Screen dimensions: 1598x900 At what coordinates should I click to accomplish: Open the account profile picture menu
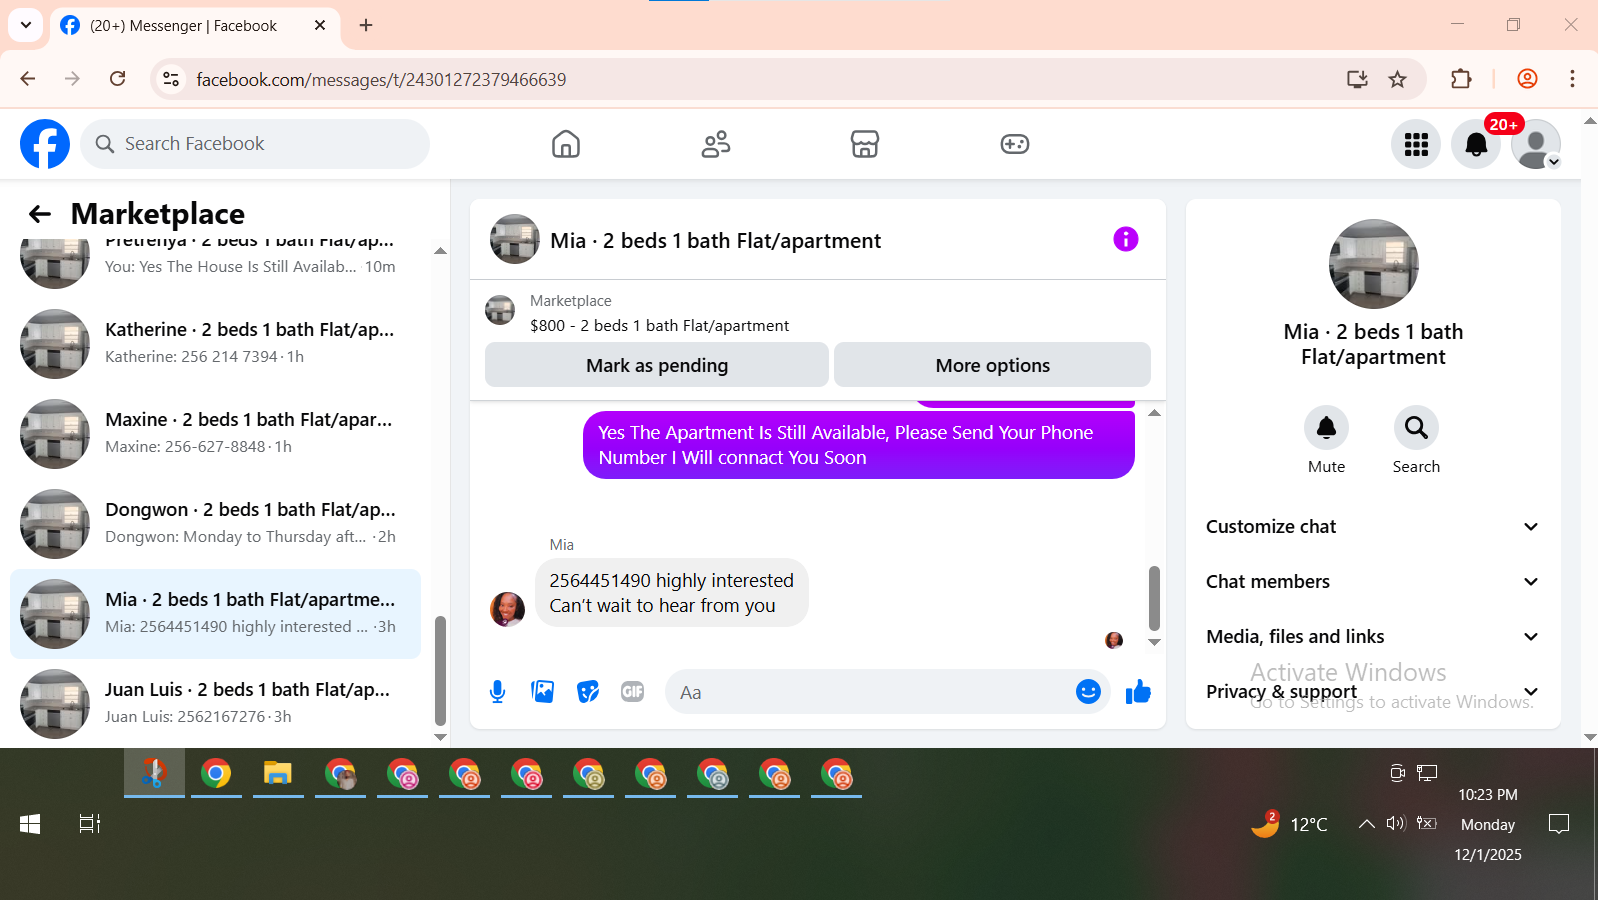pyautogui.click(x=1536, y=144)
